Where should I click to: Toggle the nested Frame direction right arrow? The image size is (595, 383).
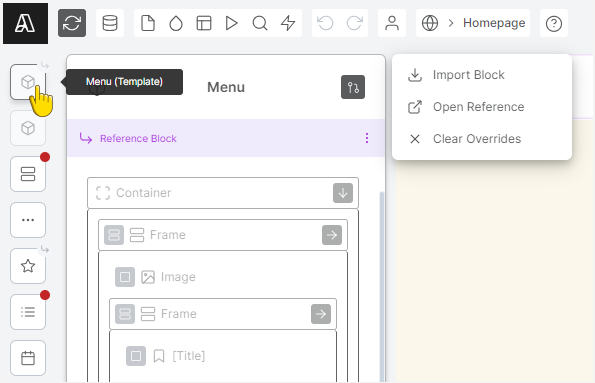click(321, 314)
